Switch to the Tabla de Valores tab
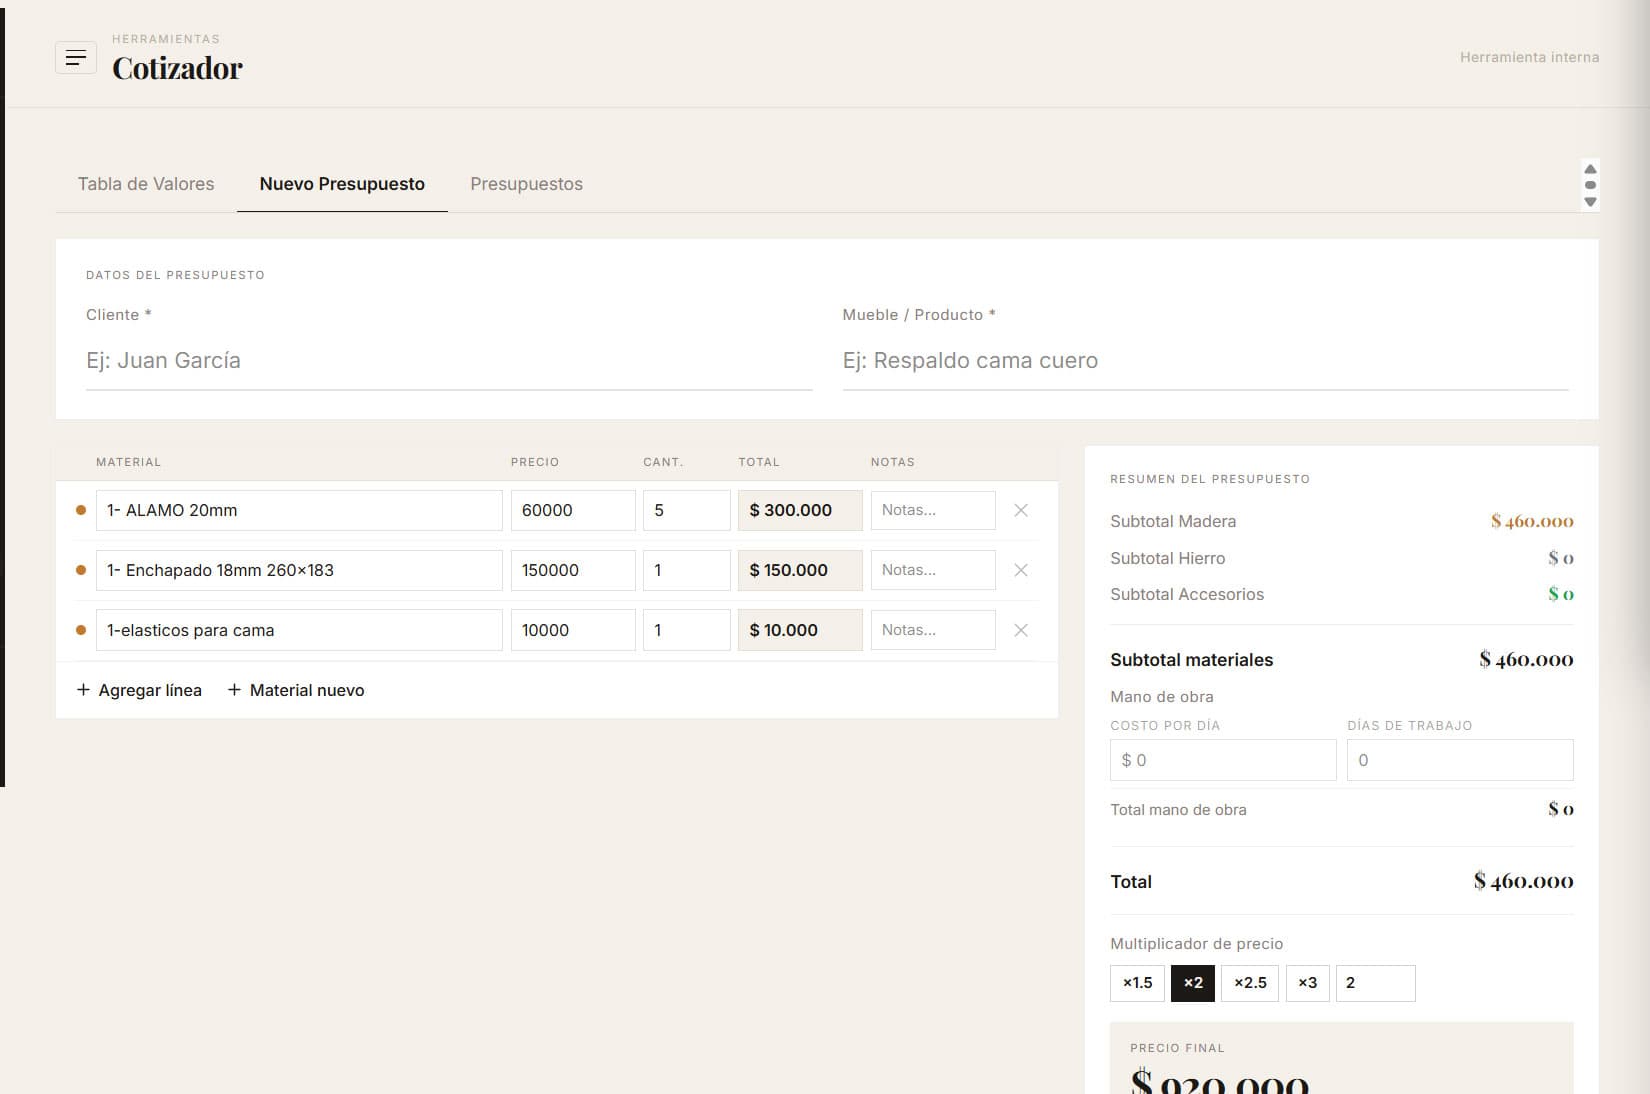Screen dimensions: 1650x1094 (145, 184)
